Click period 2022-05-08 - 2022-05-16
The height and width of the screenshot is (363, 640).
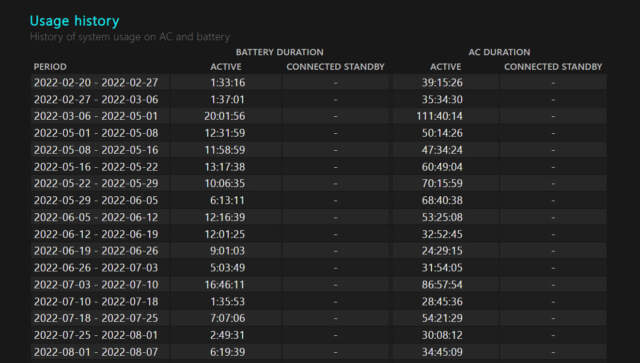pyautogui.click(x=96, y=150)
